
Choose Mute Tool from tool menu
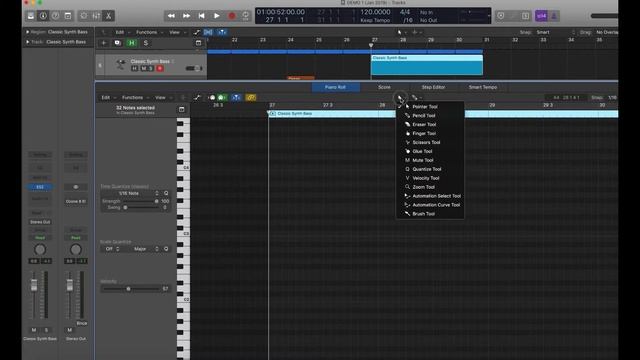tap(430, 160)
